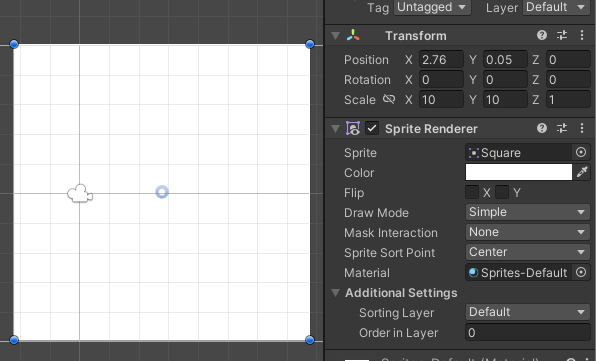
Task: Open material object picker for Sprites-Default
Action: click(x=581, y=272)
